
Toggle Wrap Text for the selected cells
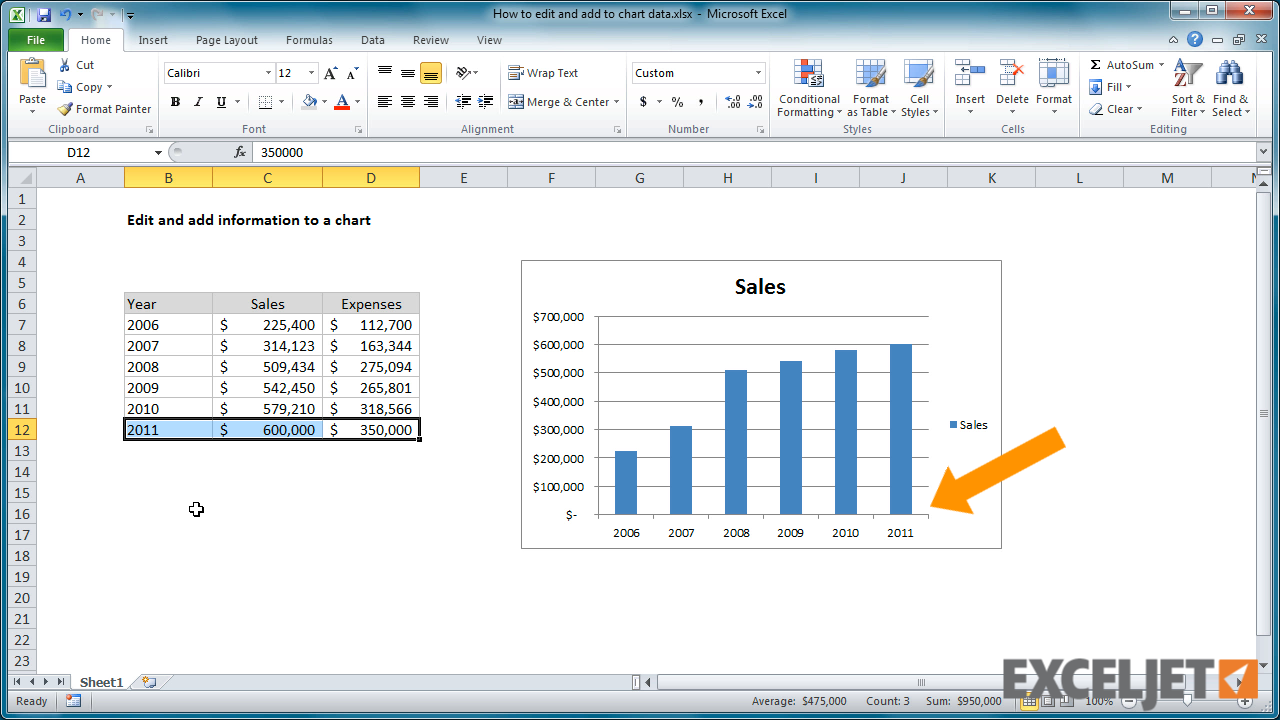point(543,73)
